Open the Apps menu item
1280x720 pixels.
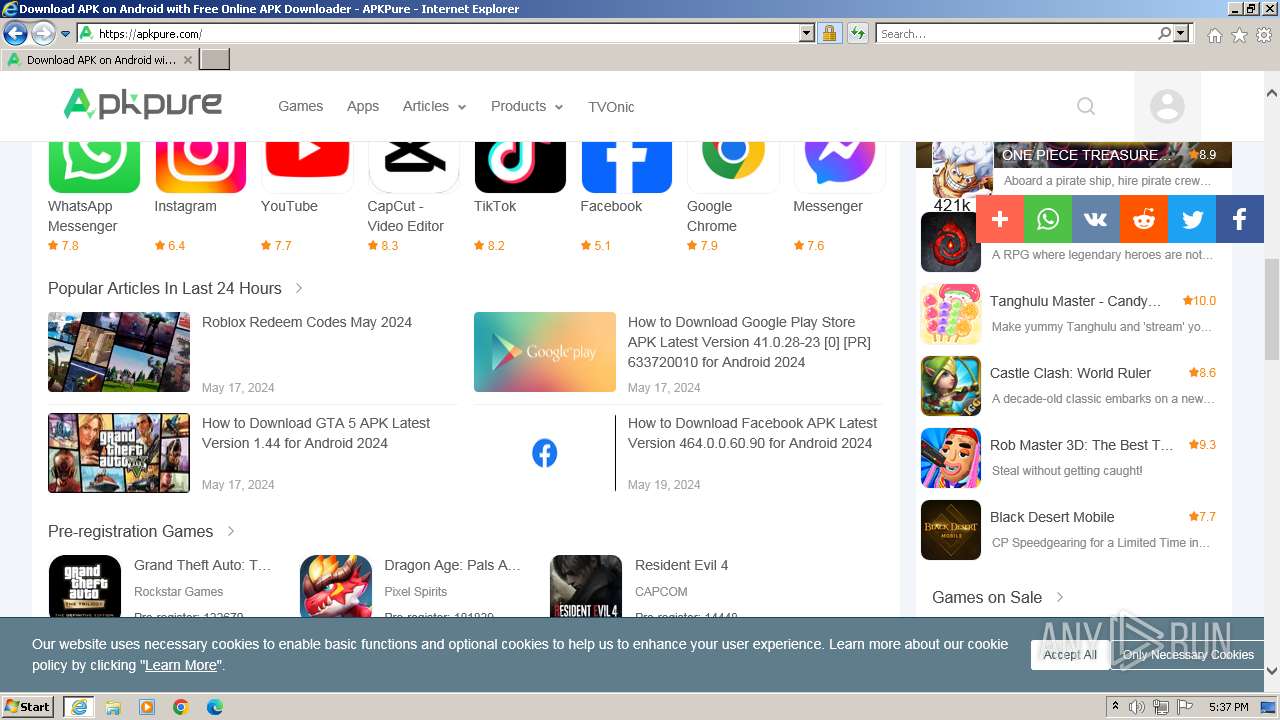click(x=363, y=106)
